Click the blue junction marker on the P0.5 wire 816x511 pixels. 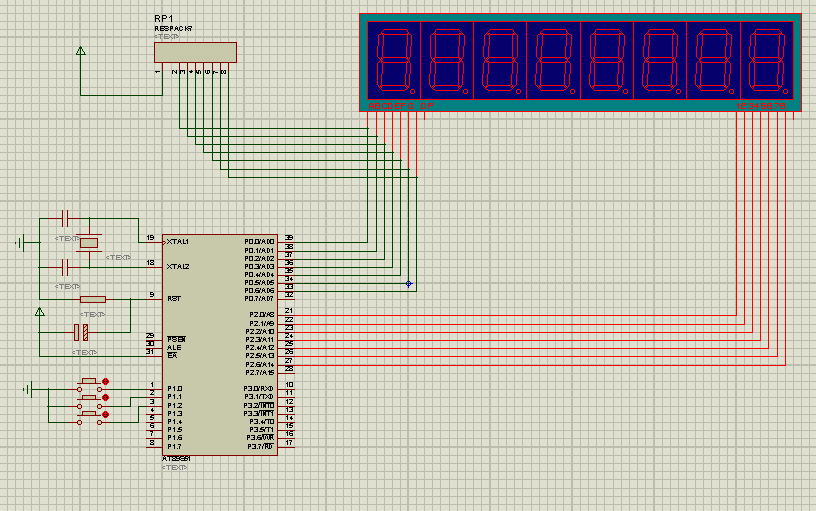tap(409, 284)
